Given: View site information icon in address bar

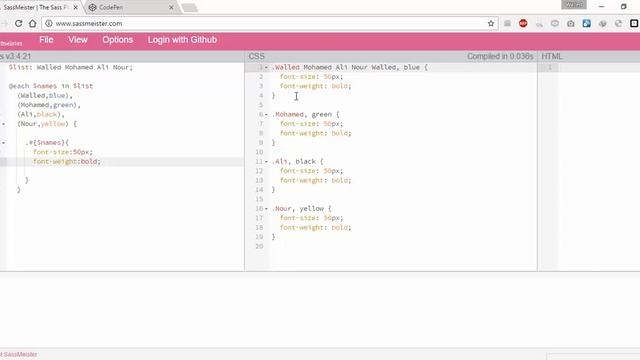Looking at the screenshot, I should point(49,23).
